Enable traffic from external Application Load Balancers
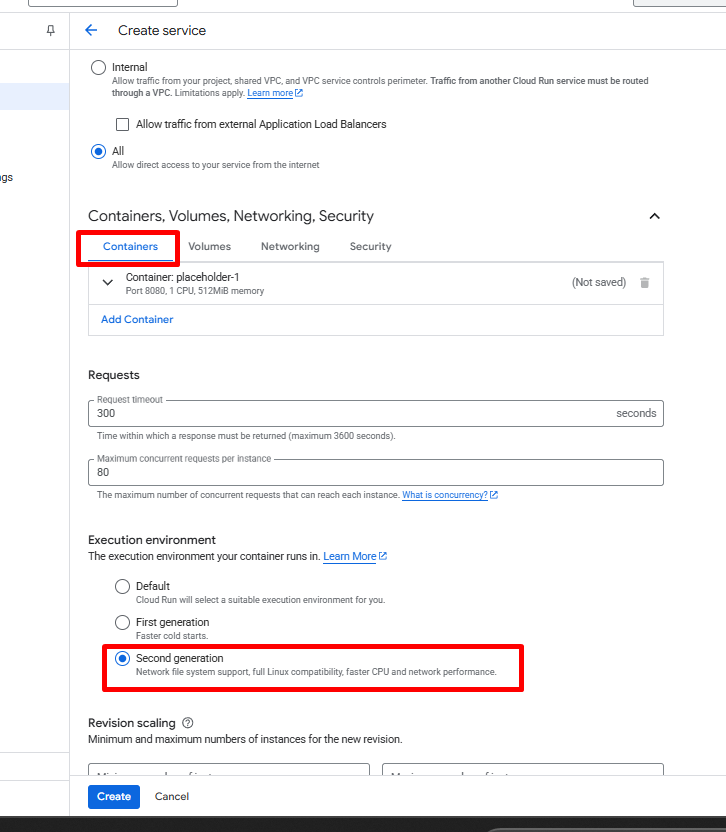Image resolution: width=726 pixels, height=832 pixels. [x=123, y=125]
